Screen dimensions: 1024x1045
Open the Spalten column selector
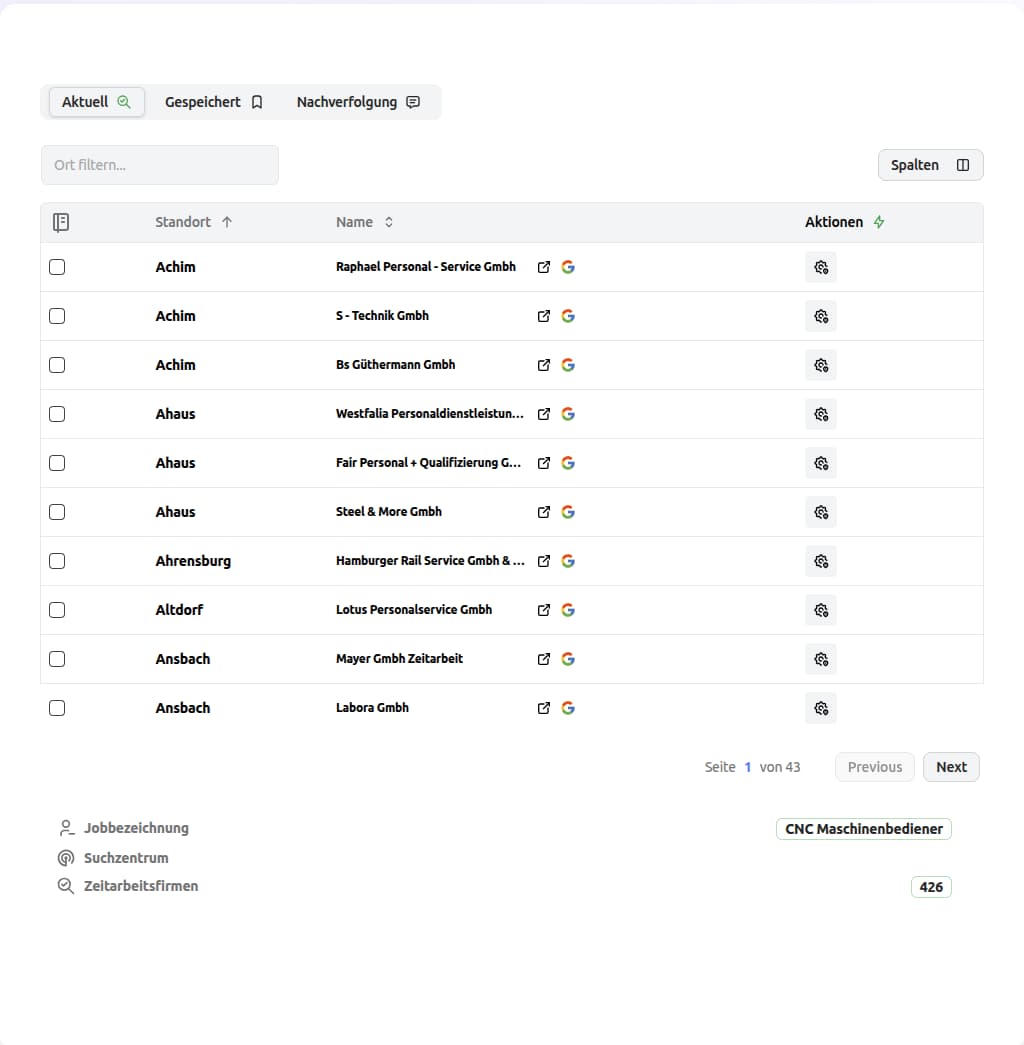[x=930, y=165]
